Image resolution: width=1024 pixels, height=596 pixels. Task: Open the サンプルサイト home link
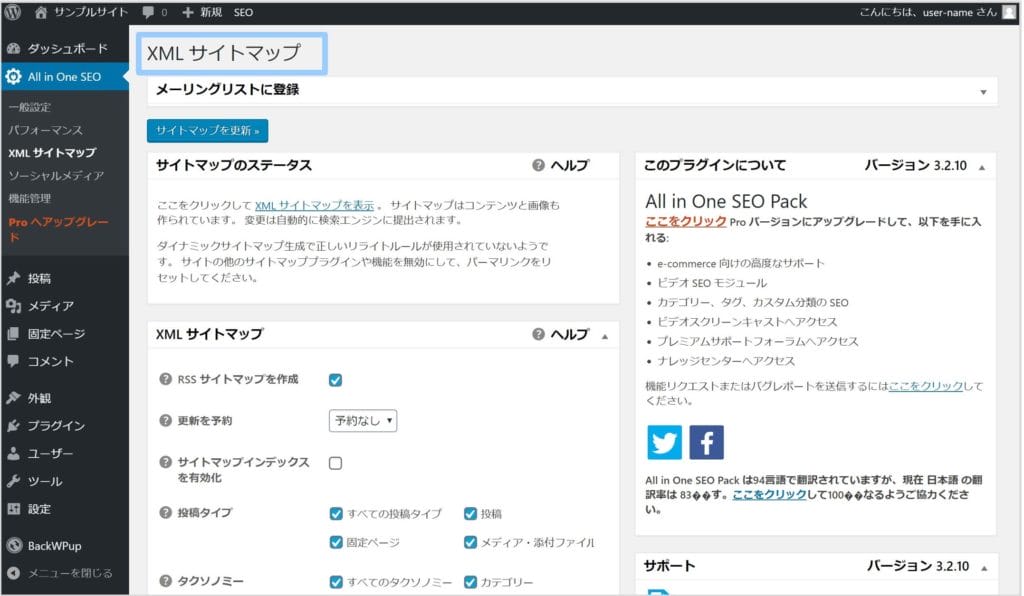(x=81, y=12)
